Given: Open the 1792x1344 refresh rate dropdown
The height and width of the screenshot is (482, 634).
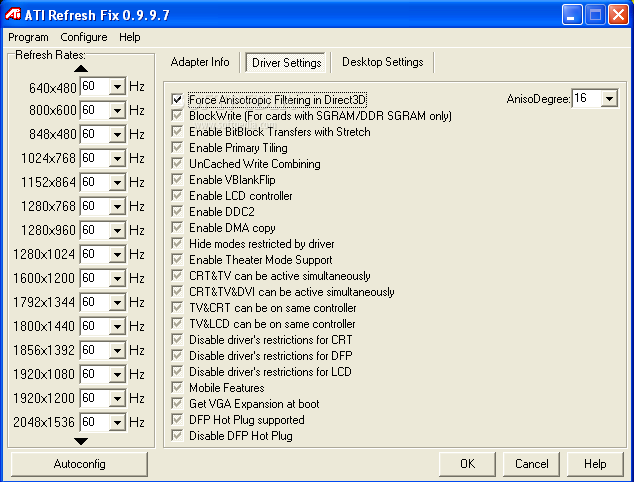Looking at the screenshot, I should 117,302.
